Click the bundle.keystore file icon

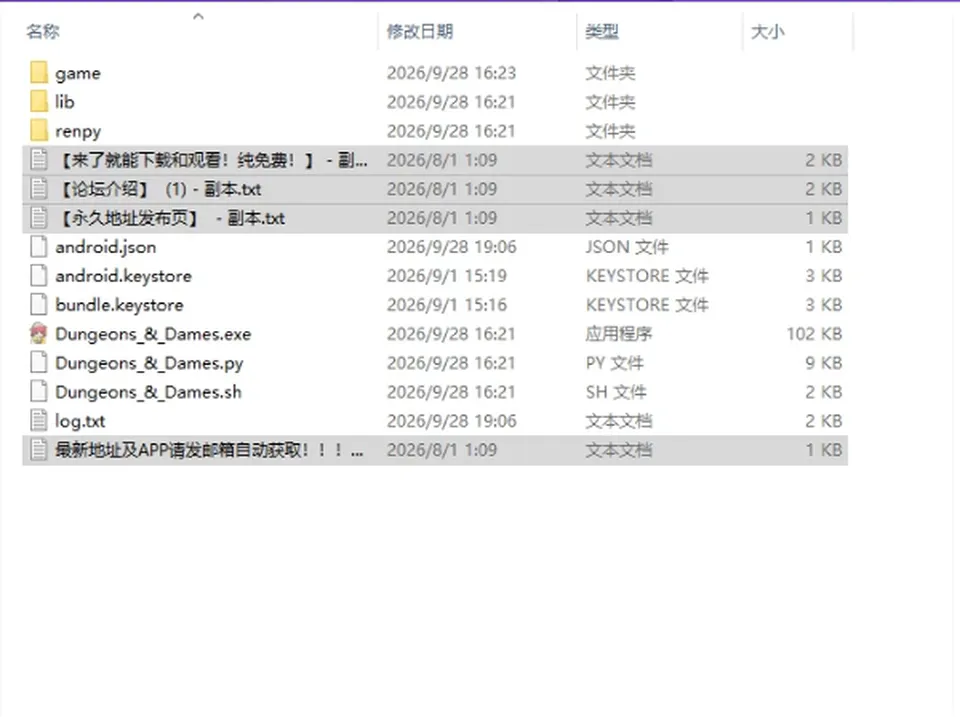(39, 305)
